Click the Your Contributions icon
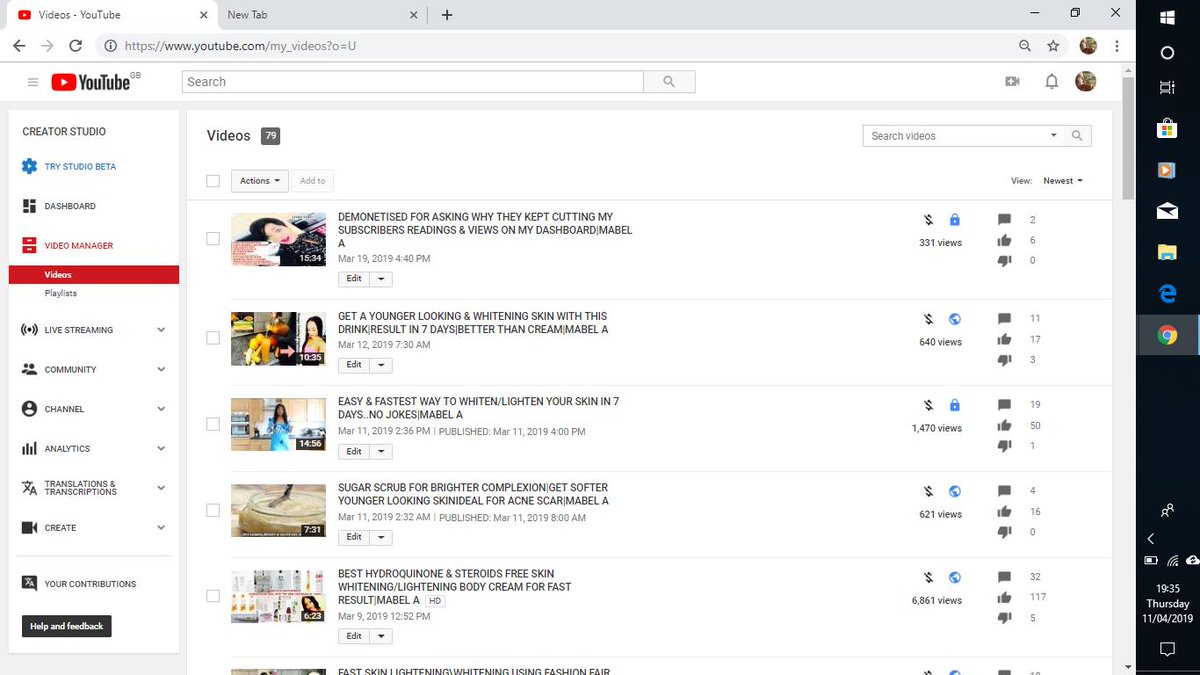 29,584
